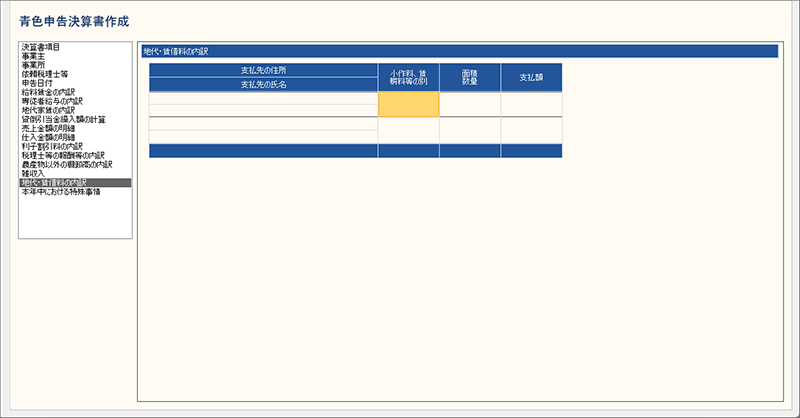Click highlighted 地代・賃借料の内訳 list entry
The height and width of the screenshot is (418, 800).
tap(75, 183)
